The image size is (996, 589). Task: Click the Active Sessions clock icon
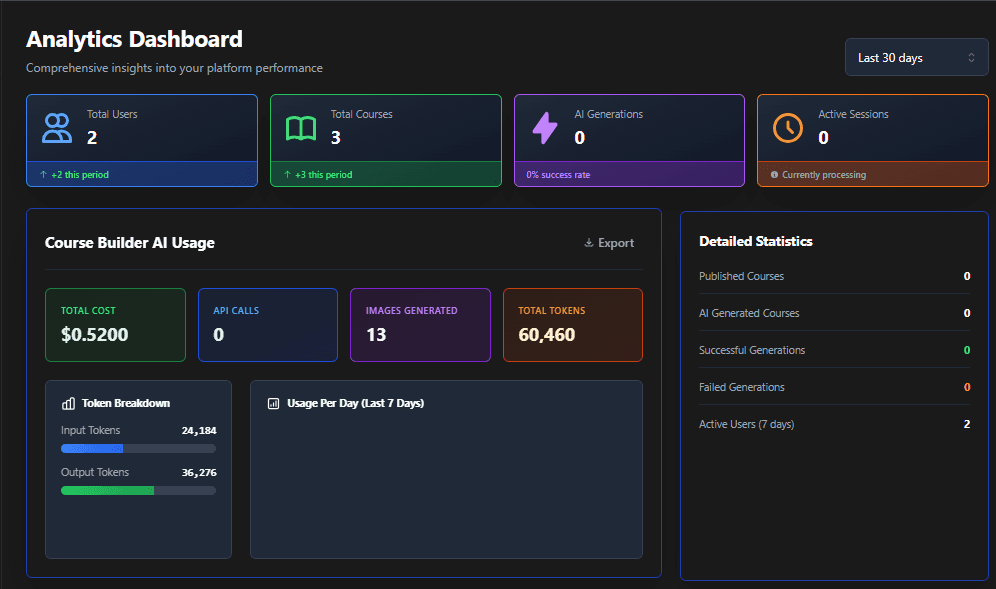click(x=788, y=128)
